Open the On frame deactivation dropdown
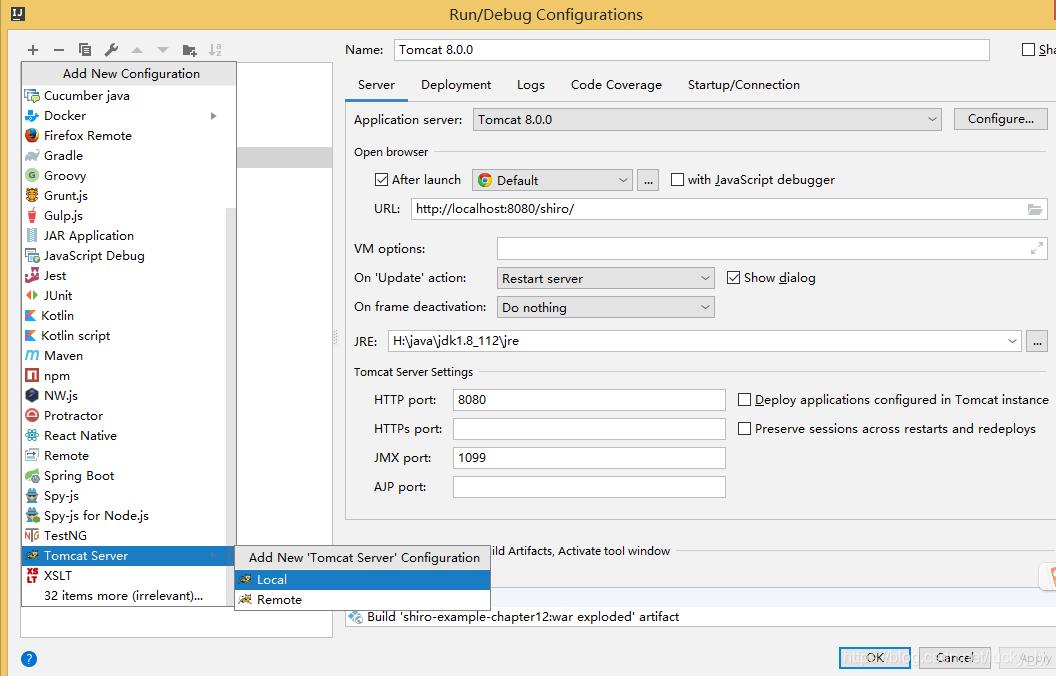This screenshot has width=1056, height=676. [x=605, y=307]
